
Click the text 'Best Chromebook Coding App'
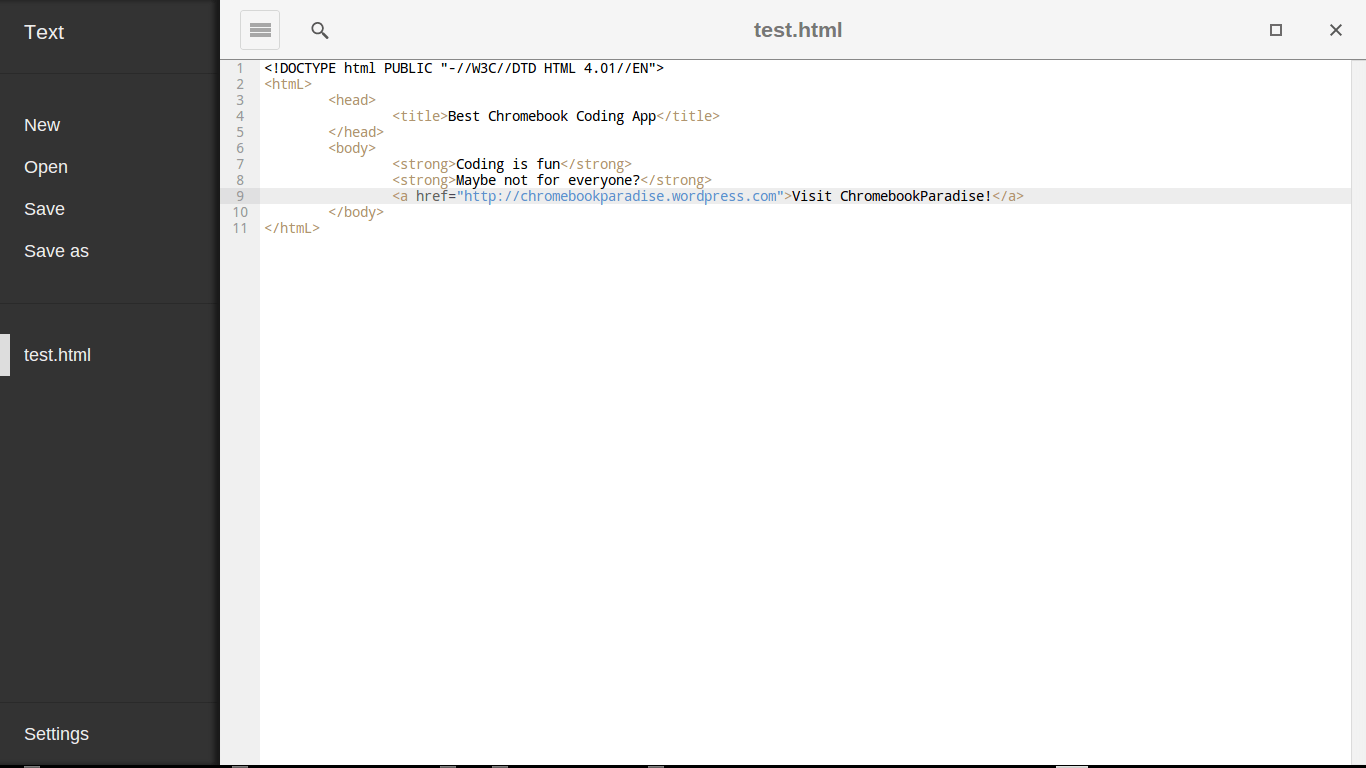point(552,116)
